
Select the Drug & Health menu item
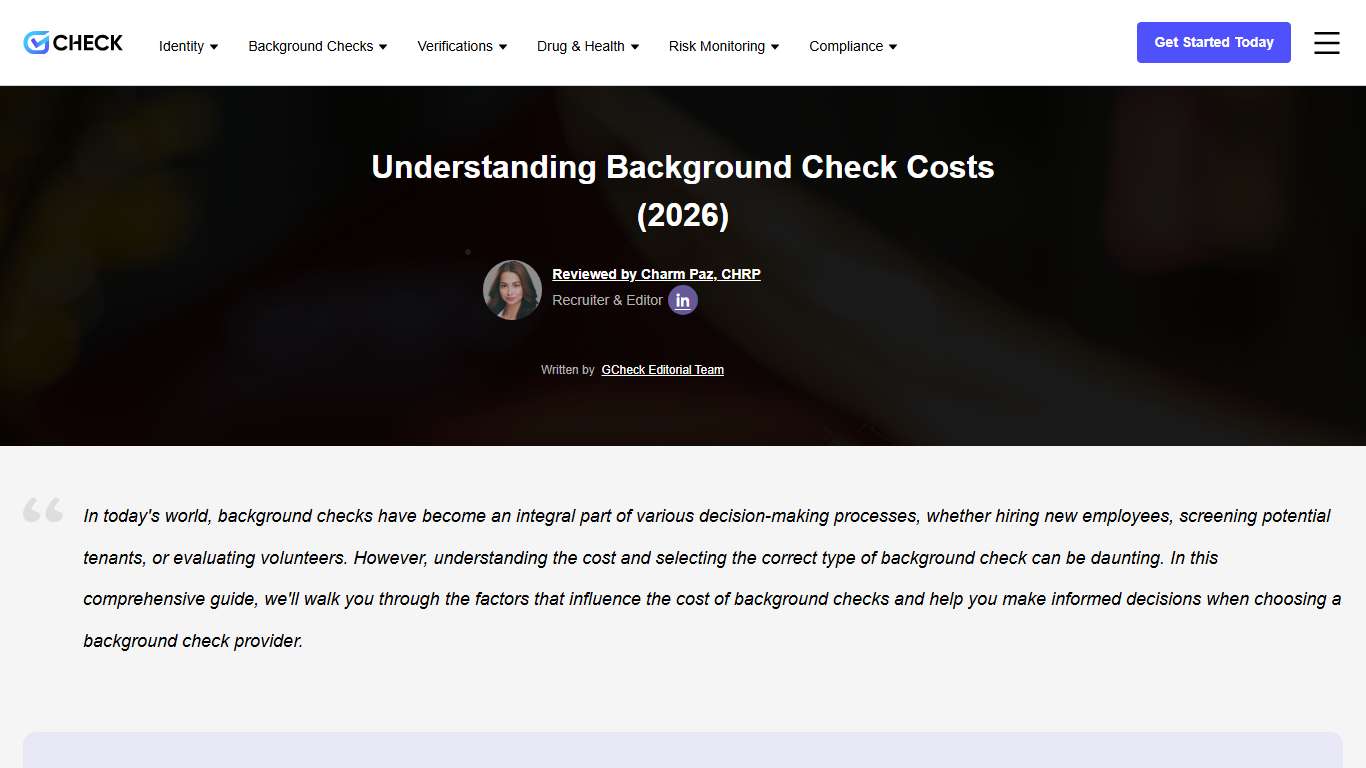pos(581,46)
